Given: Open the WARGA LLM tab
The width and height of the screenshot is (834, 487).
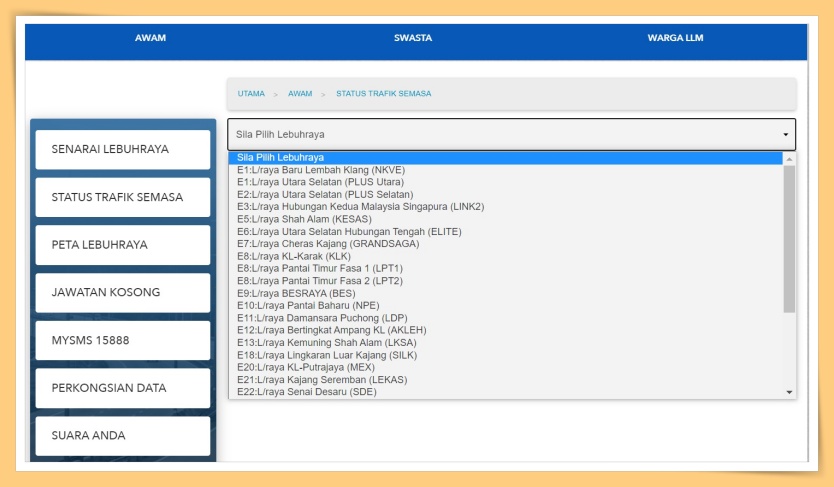Looking at the screenshot, I should pyautogui.click(x=675, y=38).
